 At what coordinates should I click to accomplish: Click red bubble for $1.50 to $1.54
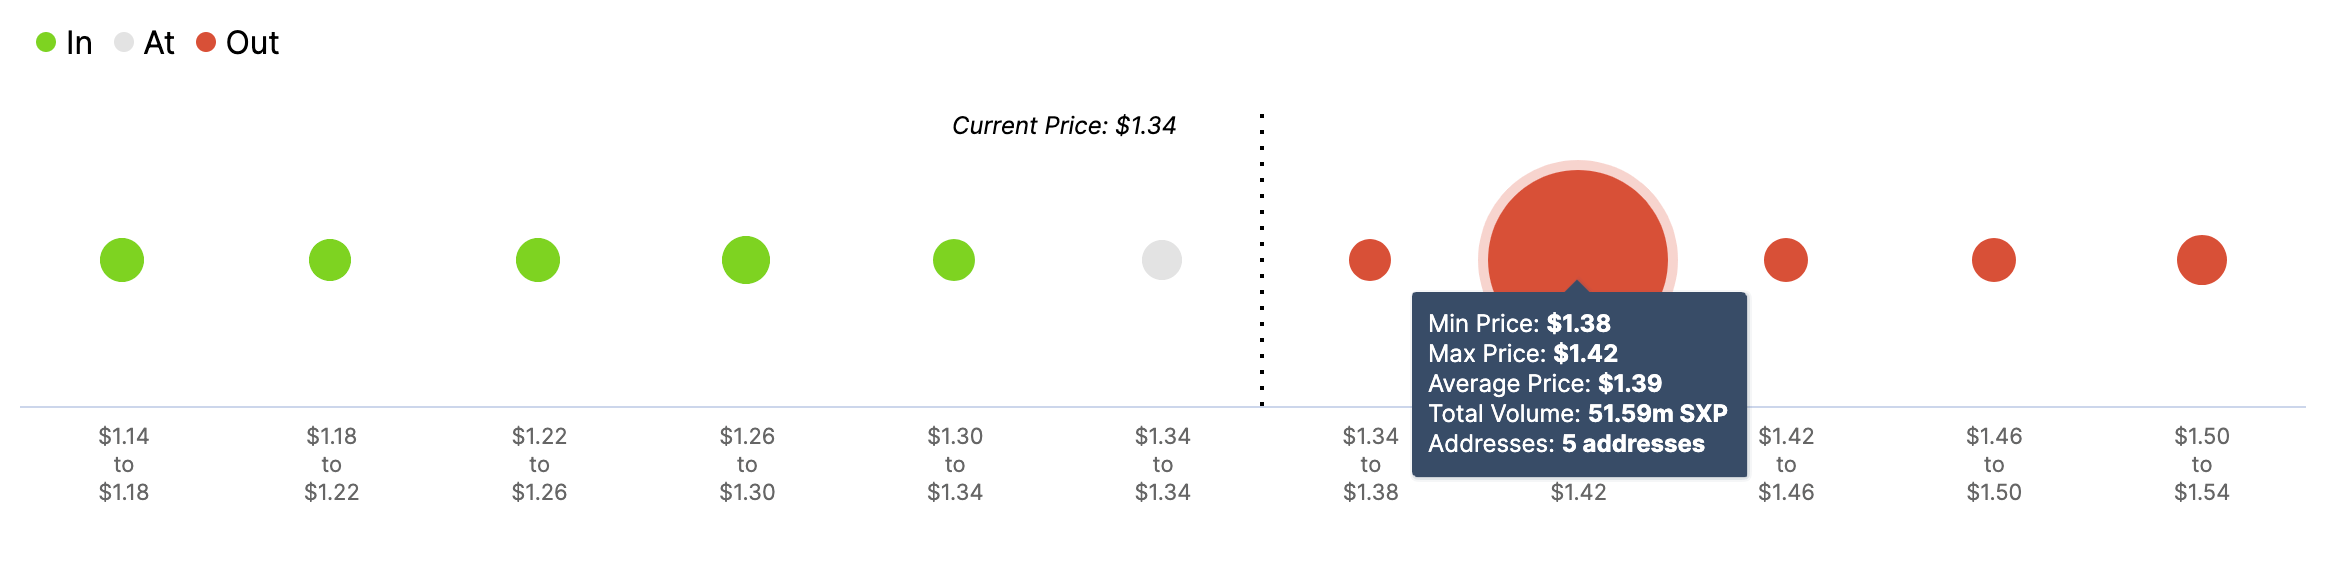[2202, 260]
